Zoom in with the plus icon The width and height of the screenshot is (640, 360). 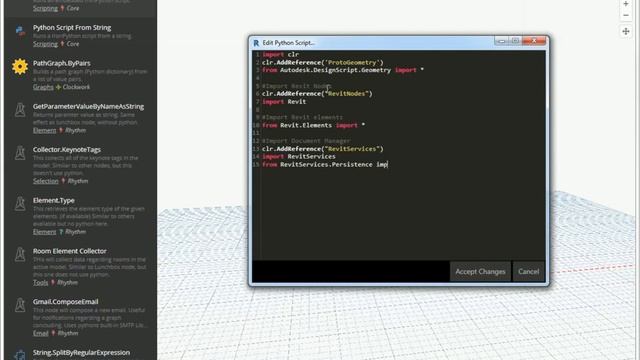626,4
